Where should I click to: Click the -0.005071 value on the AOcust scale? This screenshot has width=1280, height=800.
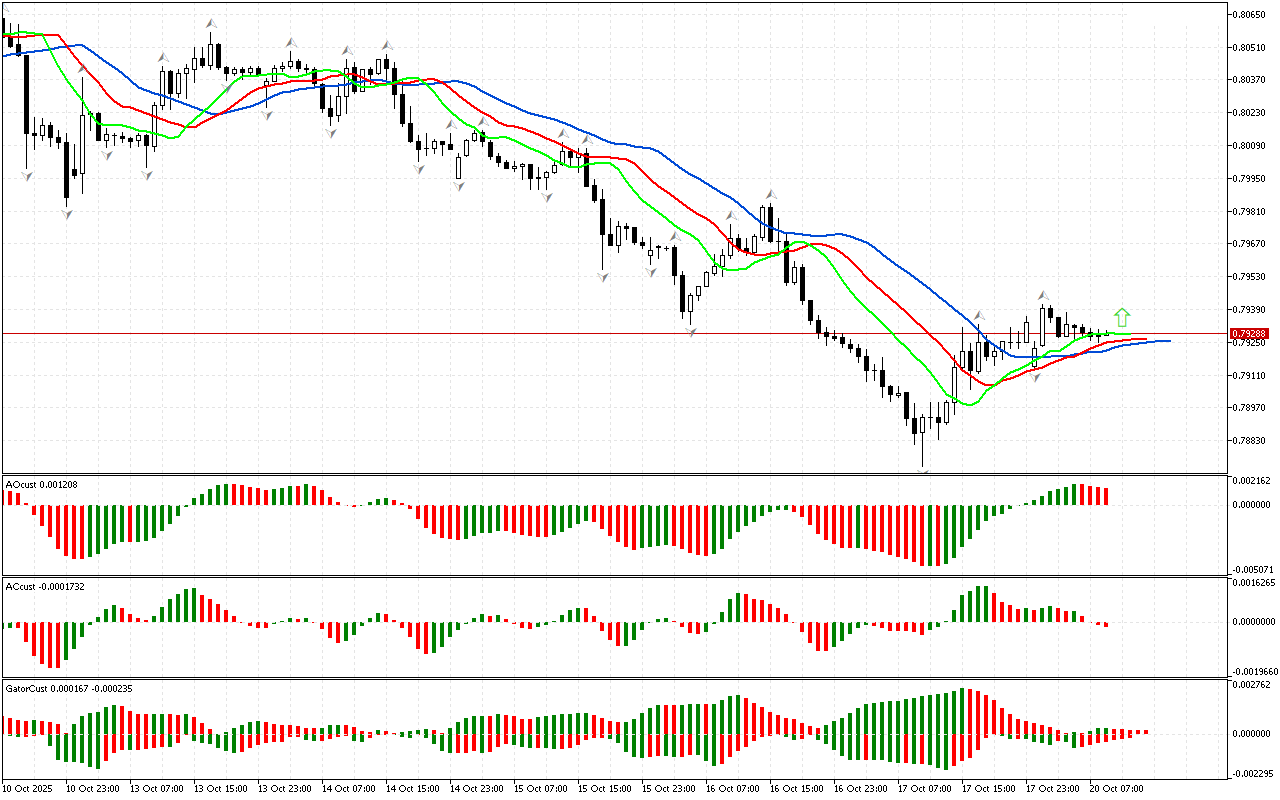pyautogui.click(x=1252, y=569)
